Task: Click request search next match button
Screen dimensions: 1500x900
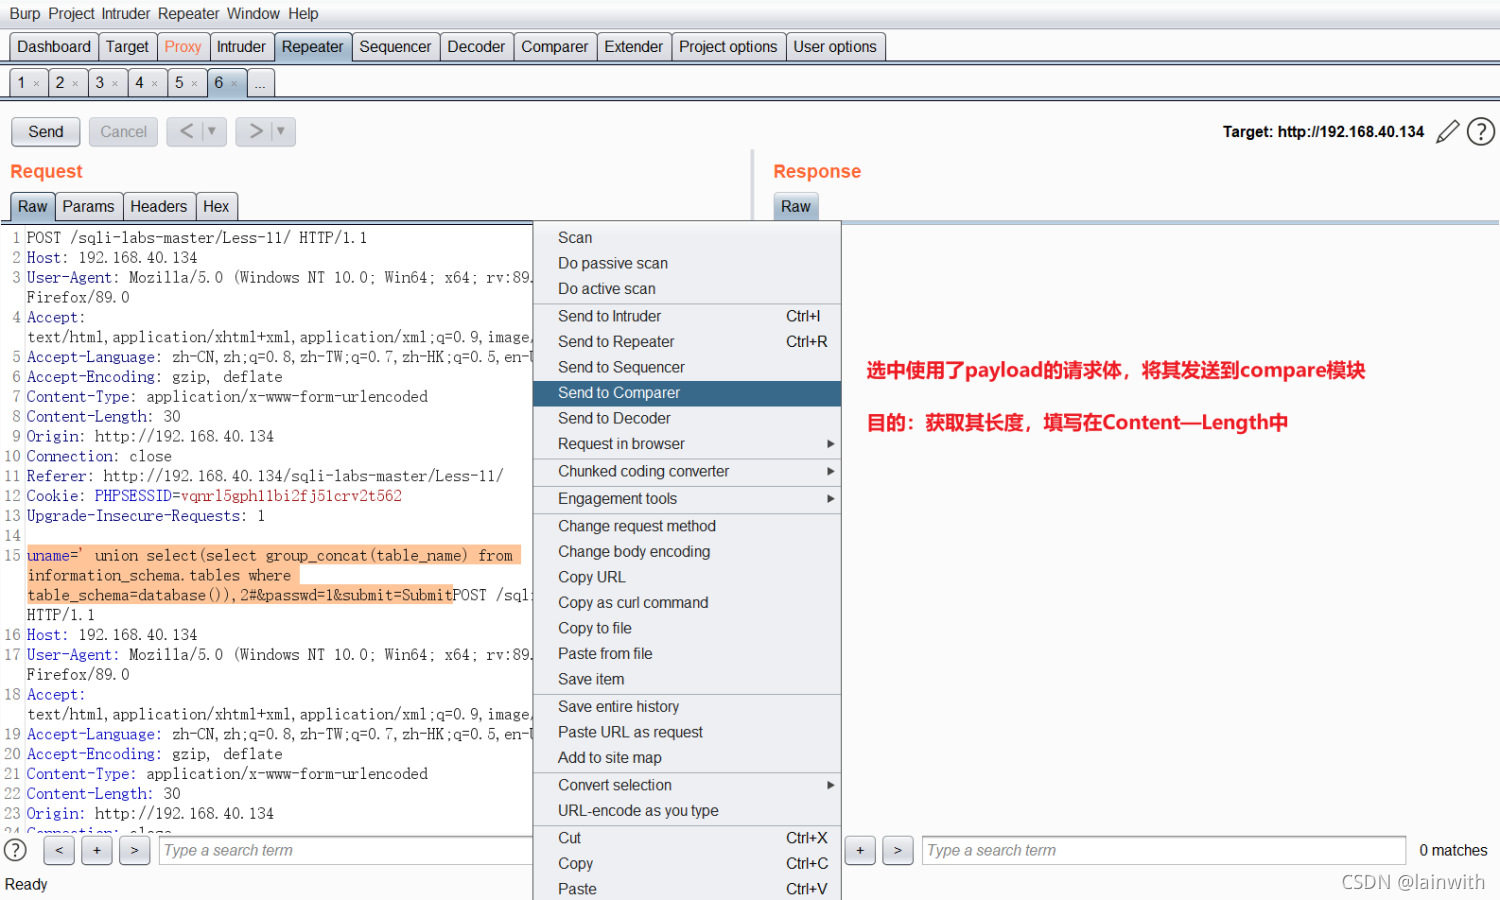Action: [x=134, y=850]
